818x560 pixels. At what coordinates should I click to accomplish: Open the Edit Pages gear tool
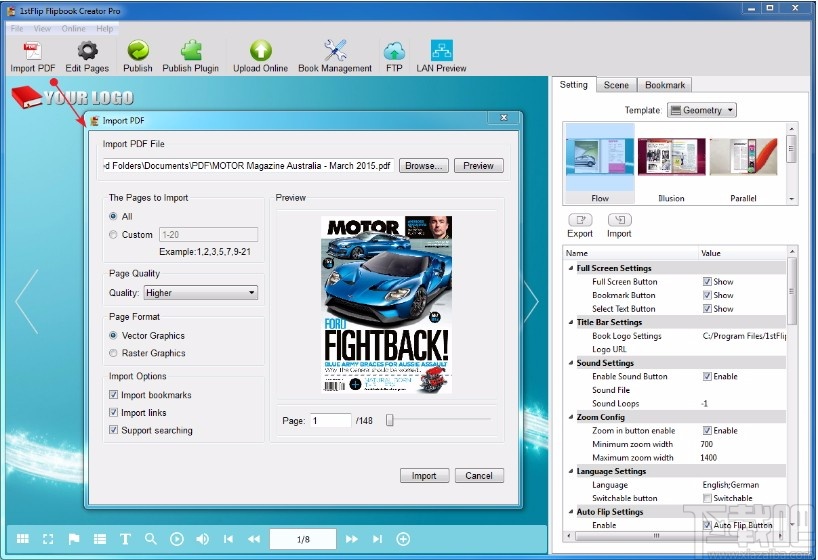[x=87, y=57]
